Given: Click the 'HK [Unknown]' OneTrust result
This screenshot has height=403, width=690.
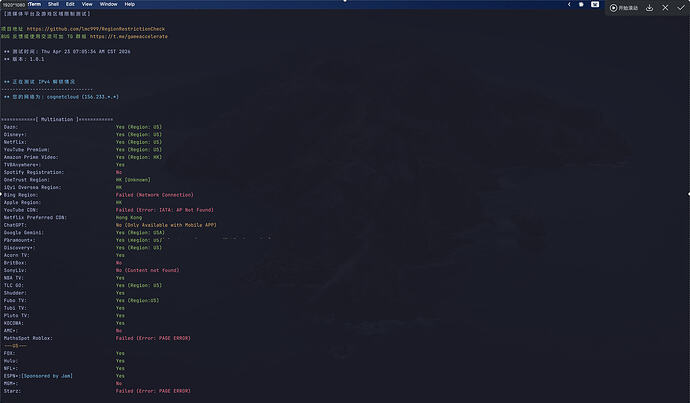Looking at the screenshot, I should (133, 180).
